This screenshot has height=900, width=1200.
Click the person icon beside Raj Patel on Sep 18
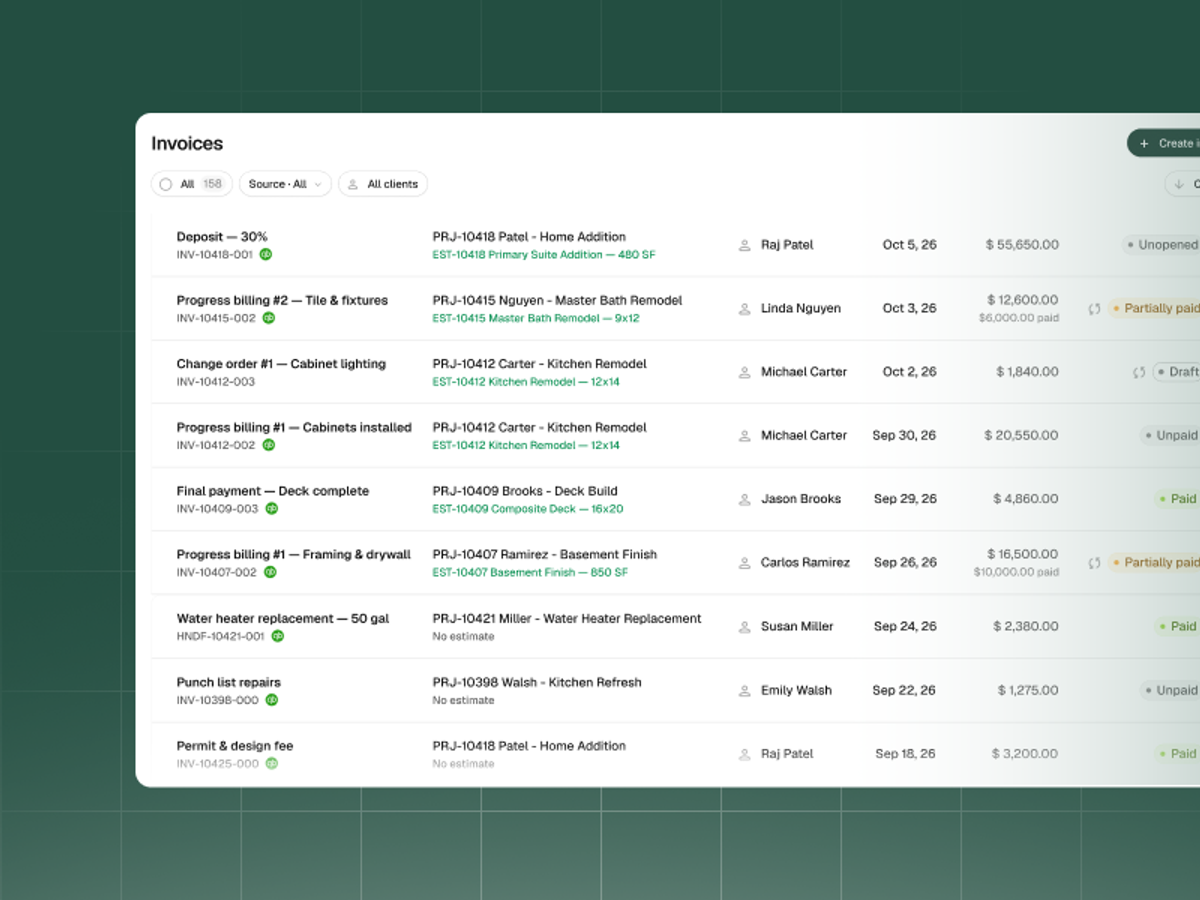tap(744, 754)
